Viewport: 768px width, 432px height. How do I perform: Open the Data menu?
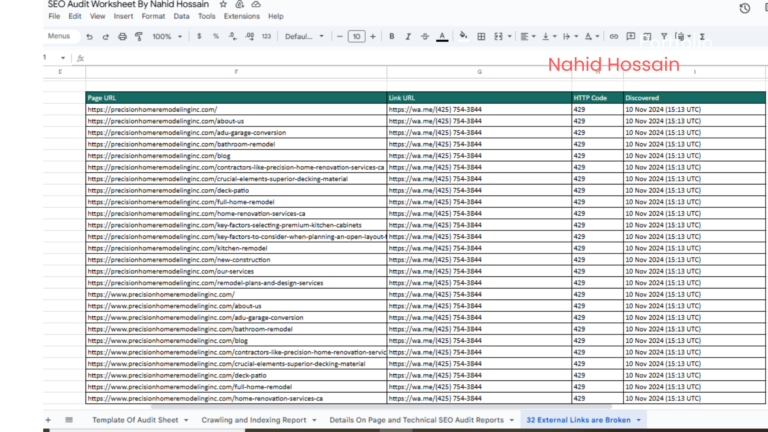181,16
